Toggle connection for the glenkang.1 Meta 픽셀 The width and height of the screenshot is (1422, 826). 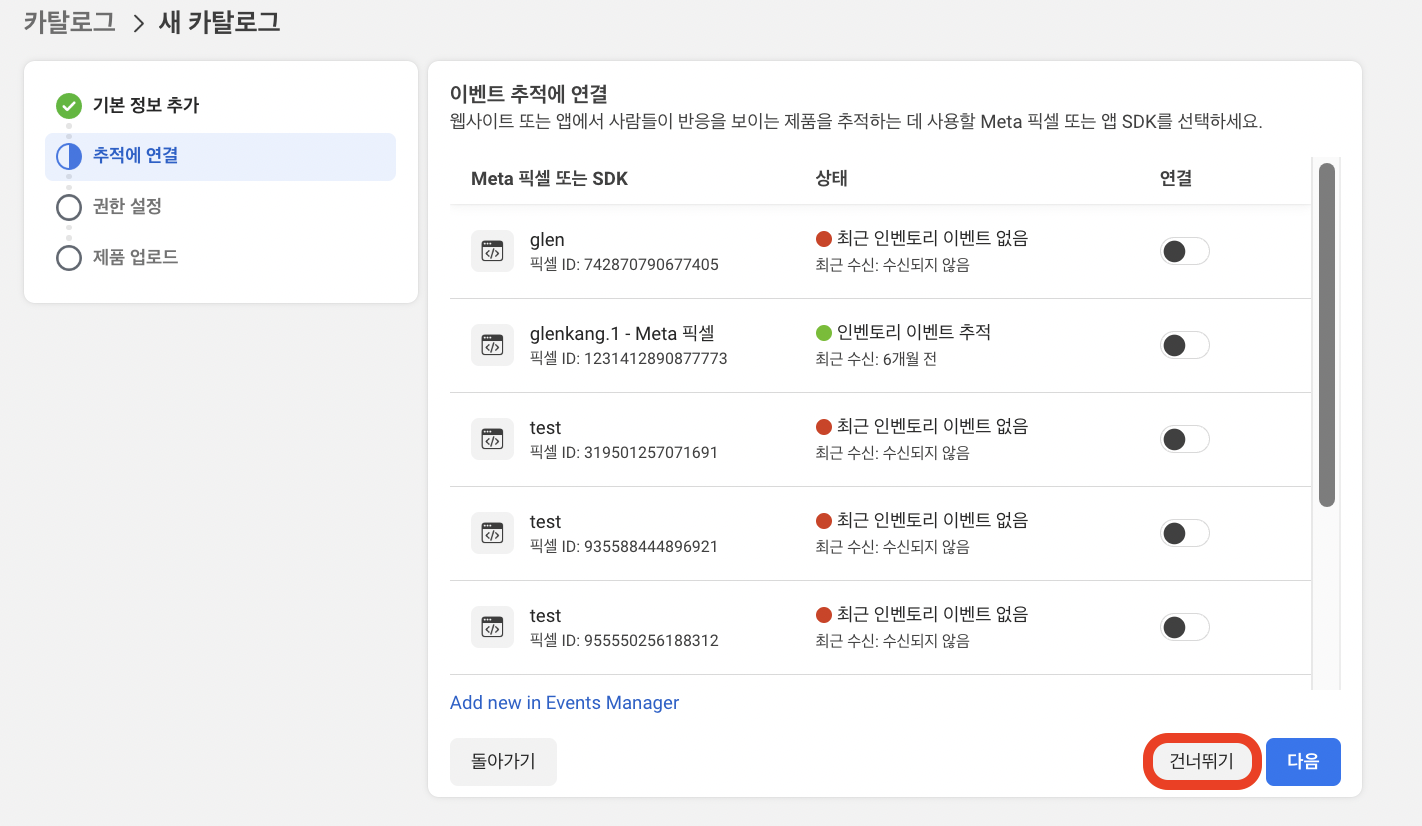coord(1184,345)
